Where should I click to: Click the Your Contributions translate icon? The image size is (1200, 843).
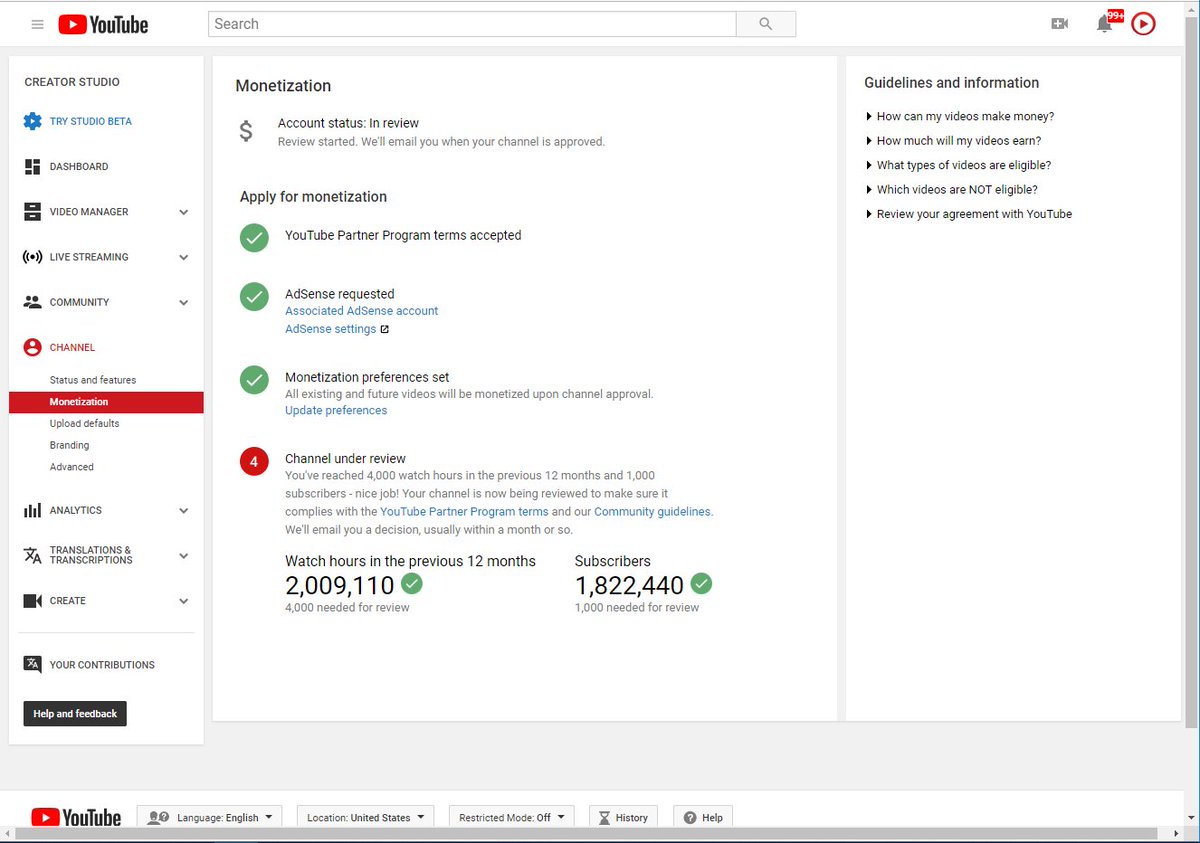[x=32, y=664]
